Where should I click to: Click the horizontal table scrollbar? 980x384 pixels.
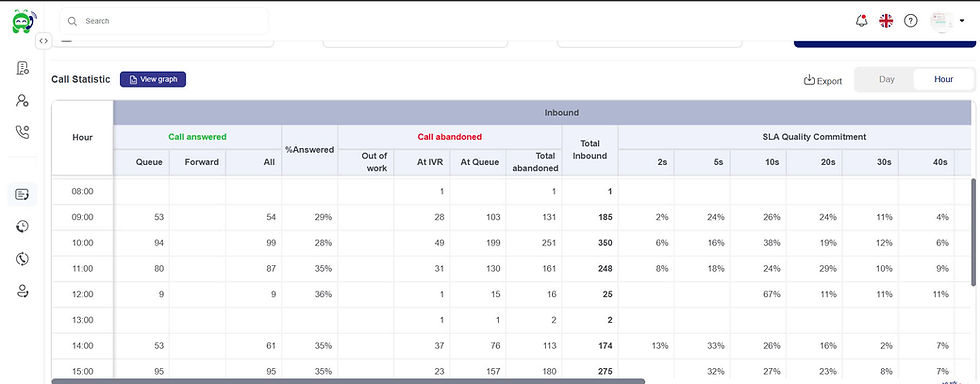pyautogui.click(x=348, y=381)
